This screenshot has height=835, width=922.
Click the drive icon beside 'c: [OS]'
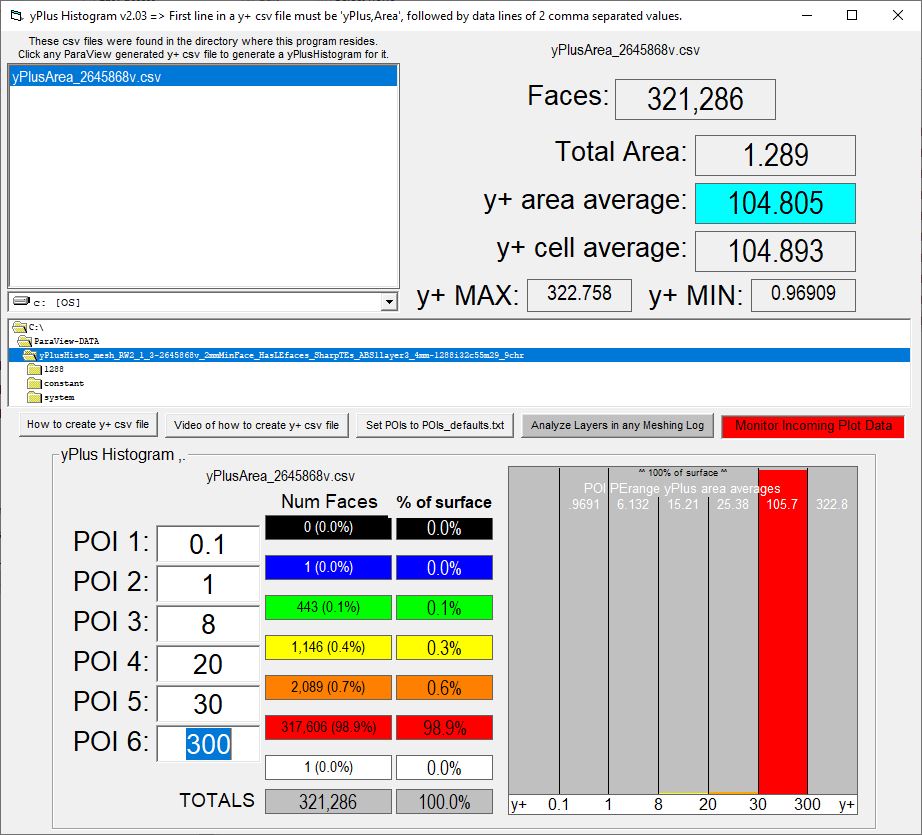click(20, 301)
